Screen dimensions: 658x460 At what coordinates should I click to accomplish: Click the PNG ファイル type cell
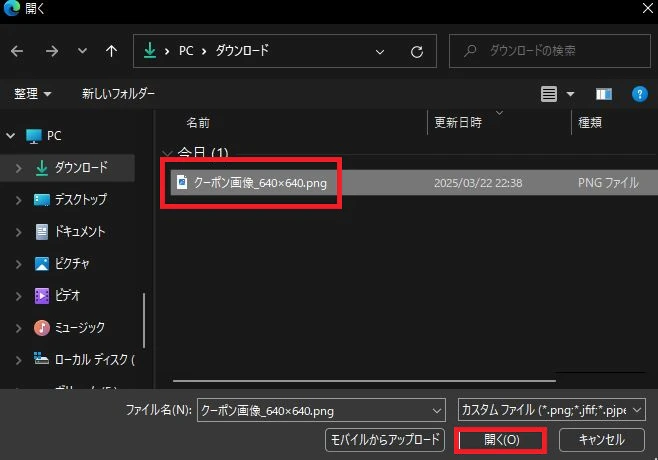click(608, 183)
